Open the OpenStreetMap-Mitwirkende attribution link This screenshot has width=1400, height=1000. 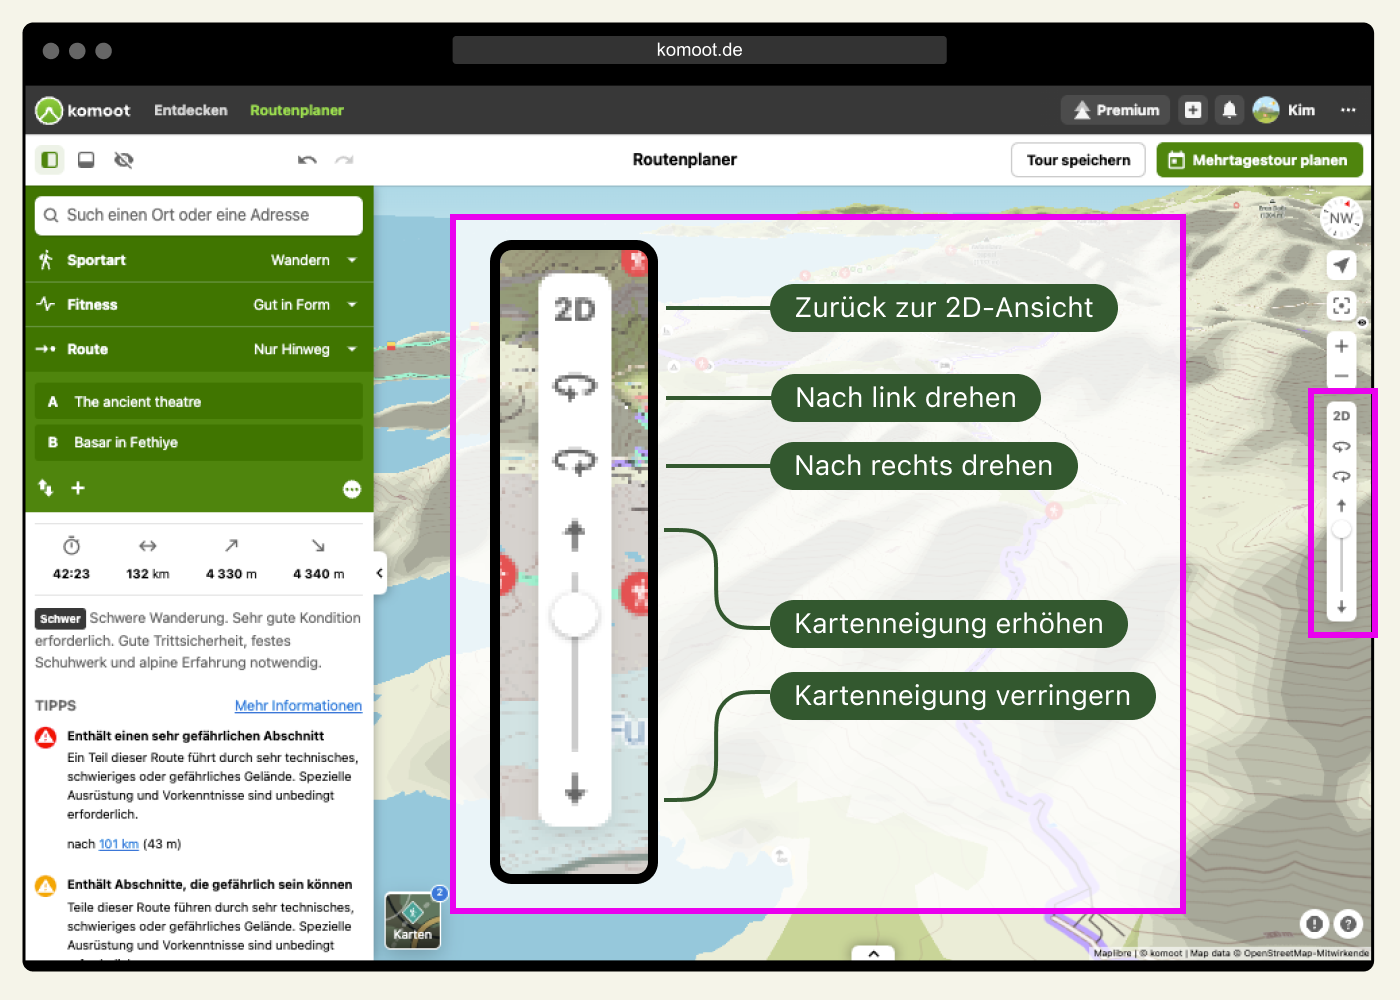pyautogui.click(x=1306, y=953)
